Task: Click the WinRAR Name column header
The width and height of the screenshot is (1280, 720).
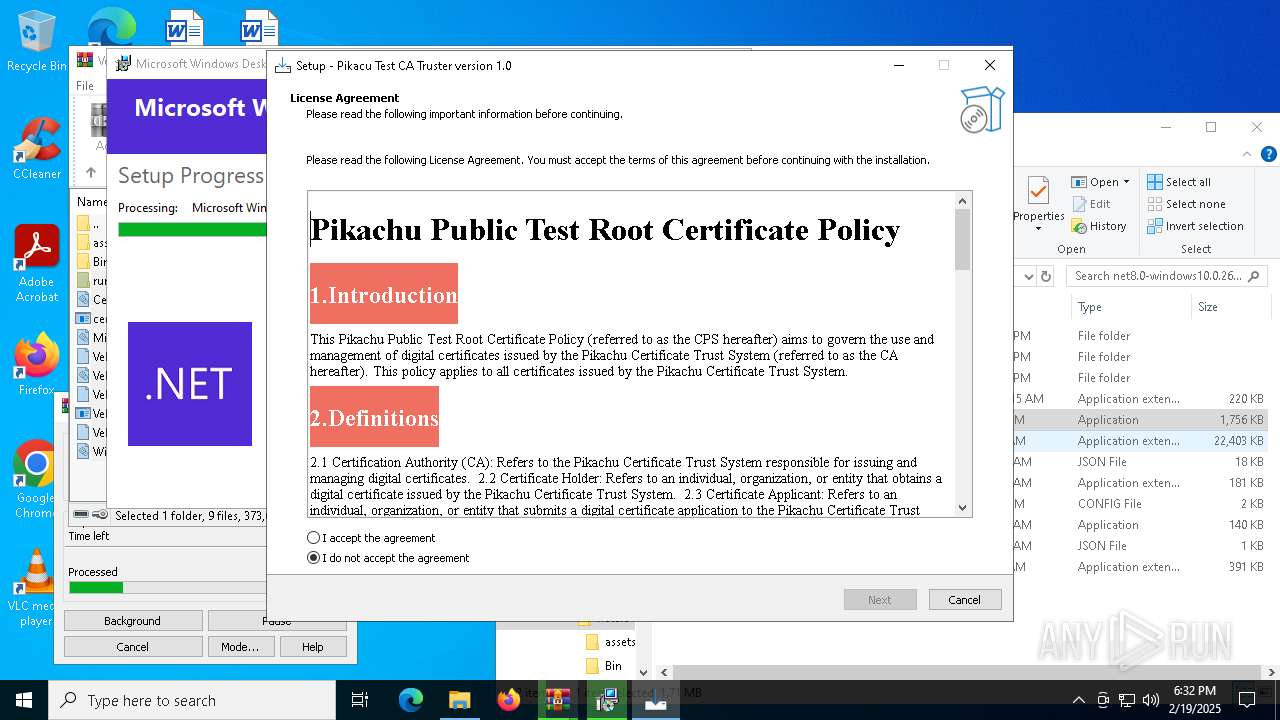Action: click(x=90, y=201)
